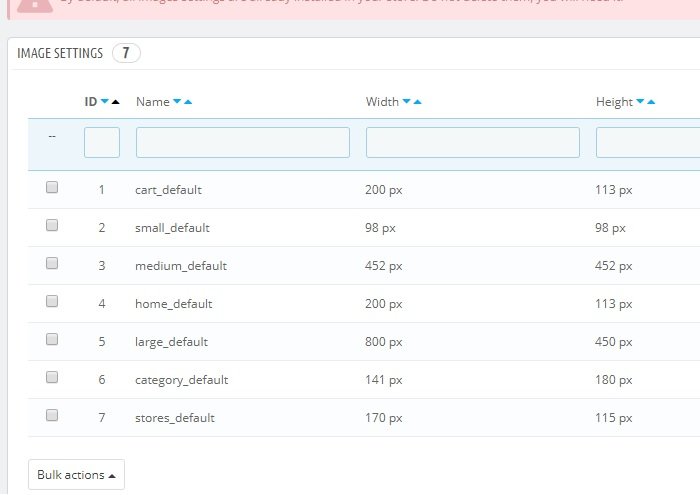
Task: Sort Name column ascending arrow
Action: coord(188,102)
